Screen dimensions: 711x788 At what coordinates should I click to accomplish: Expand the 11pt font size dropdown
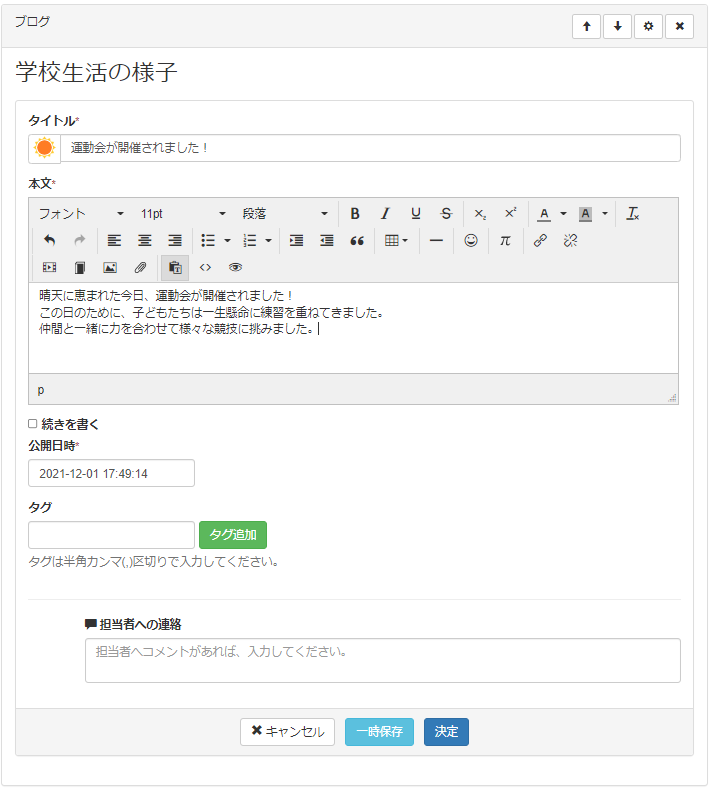(x=184, y=214)
